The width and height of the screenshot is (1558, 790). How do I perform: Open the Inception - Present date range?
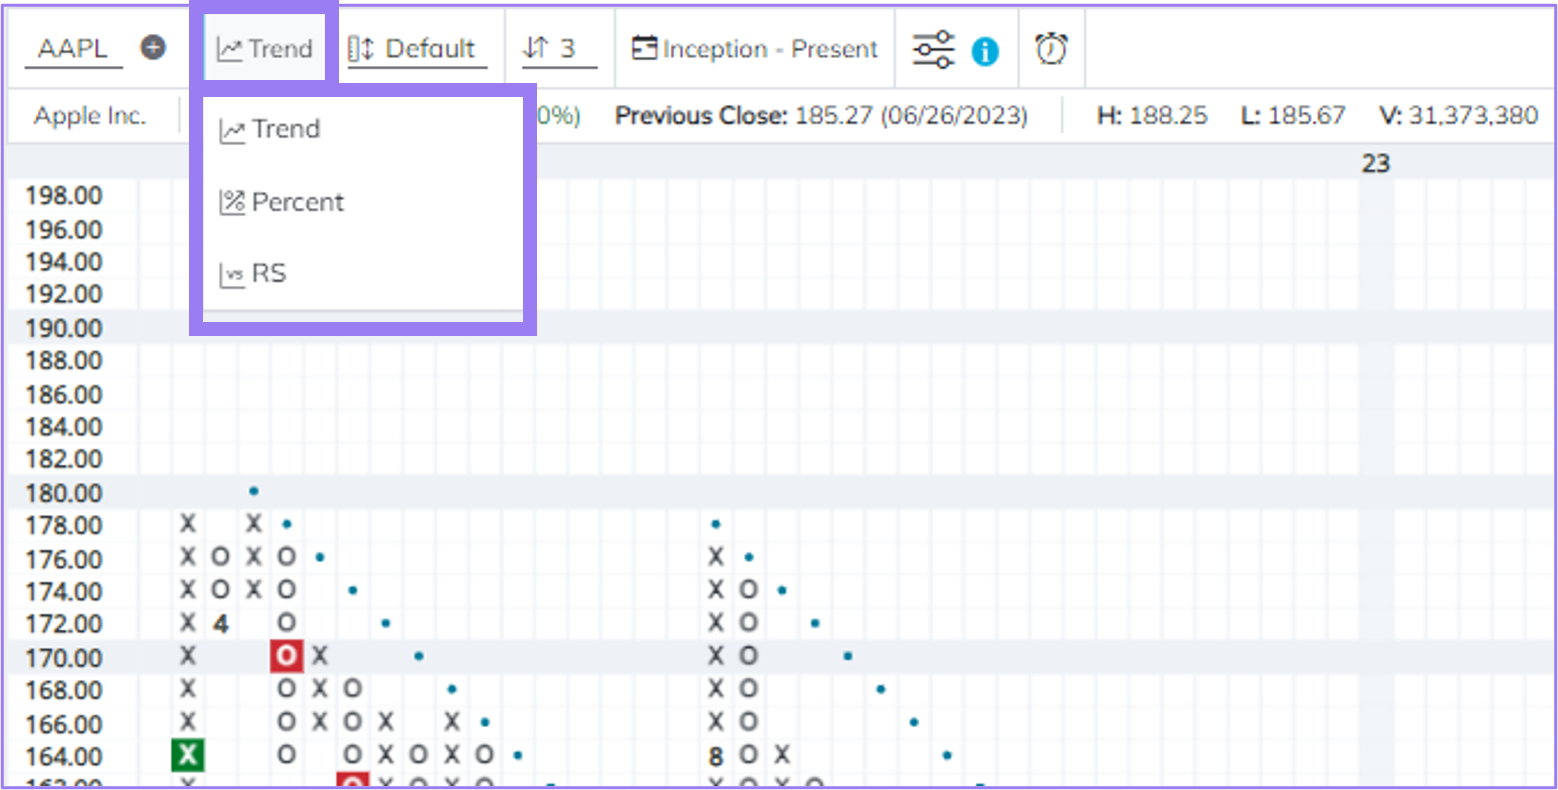click(x=755, y=48)
